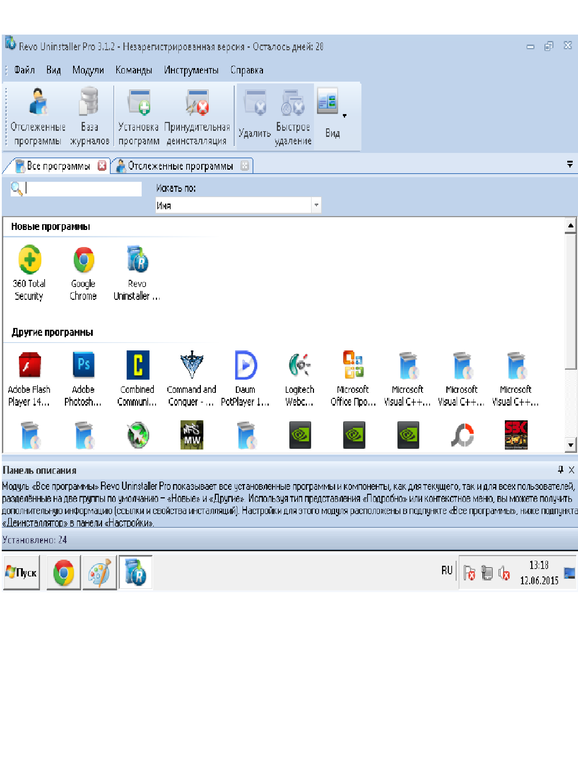Click the muted volume tray icon
This screenshot has height=770, width=578.
pyautogui.click(x=504, y=573)
